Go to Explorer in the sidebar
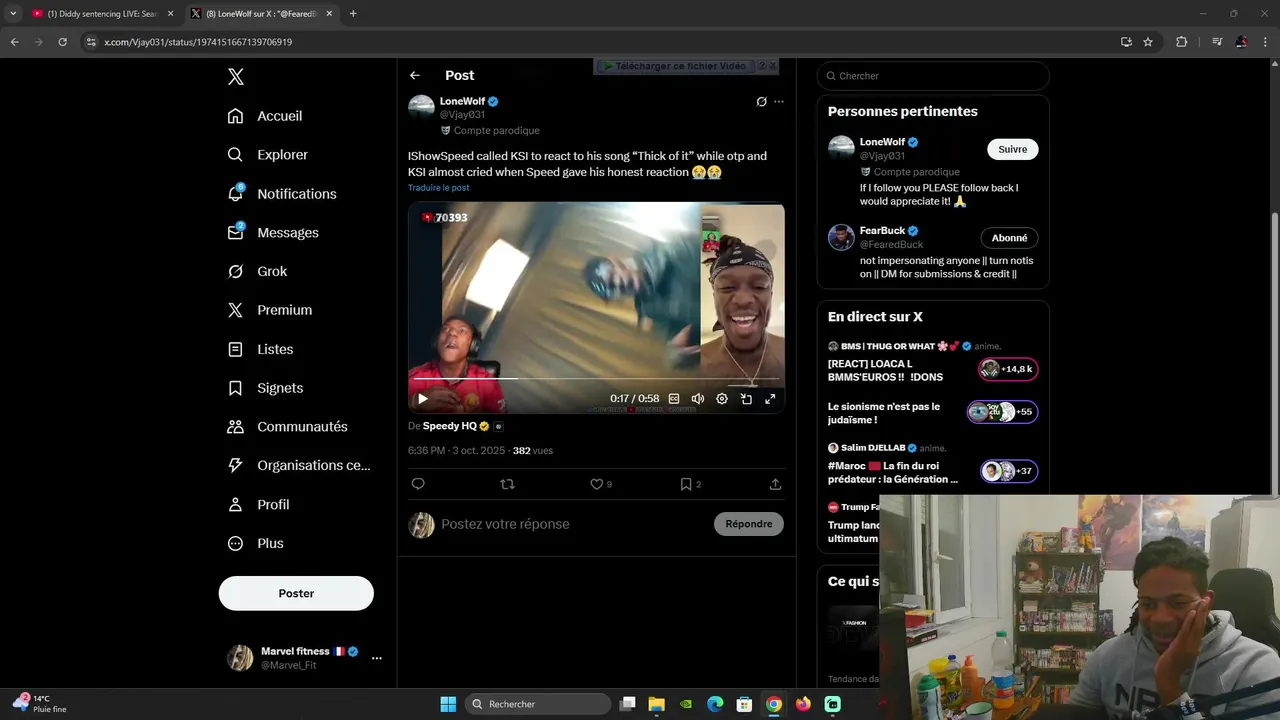This screenshot has height=720, width=1280. [267, 155]
